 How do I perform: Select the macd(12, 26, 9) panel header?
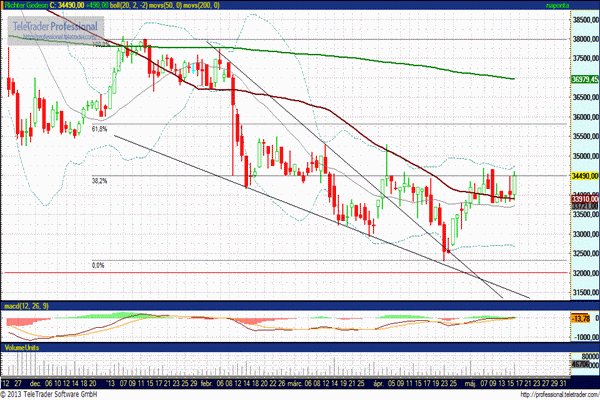[26, 306]
